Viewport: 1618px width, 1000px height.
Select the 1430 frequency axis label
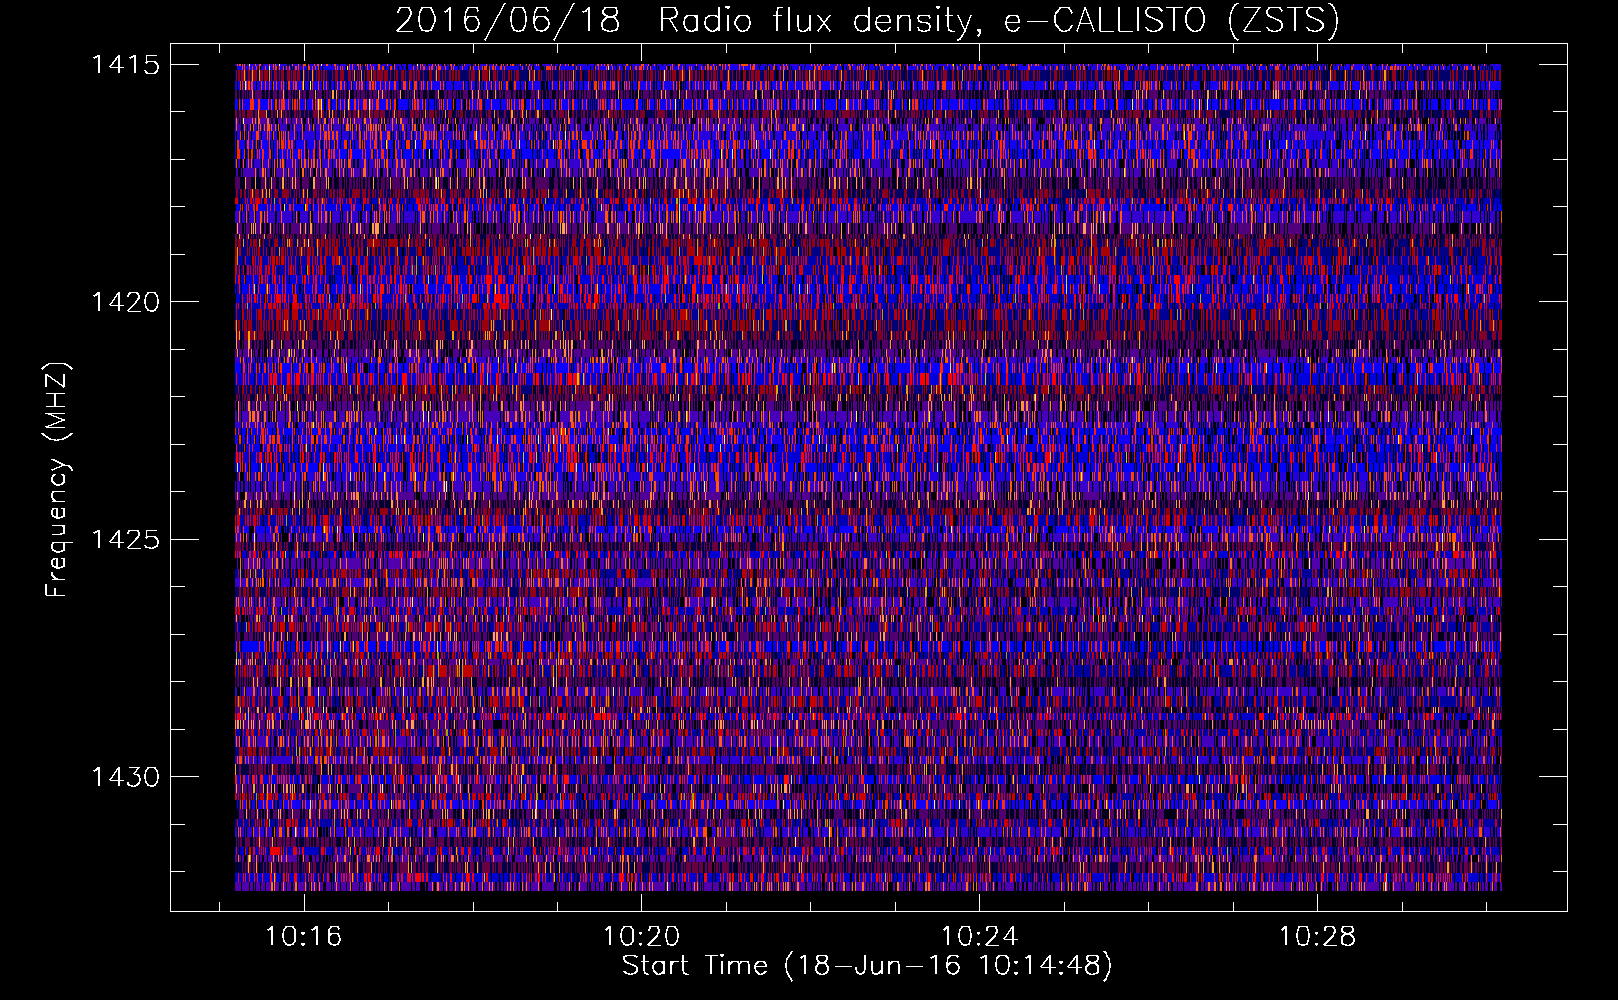(x=125, y=777)
